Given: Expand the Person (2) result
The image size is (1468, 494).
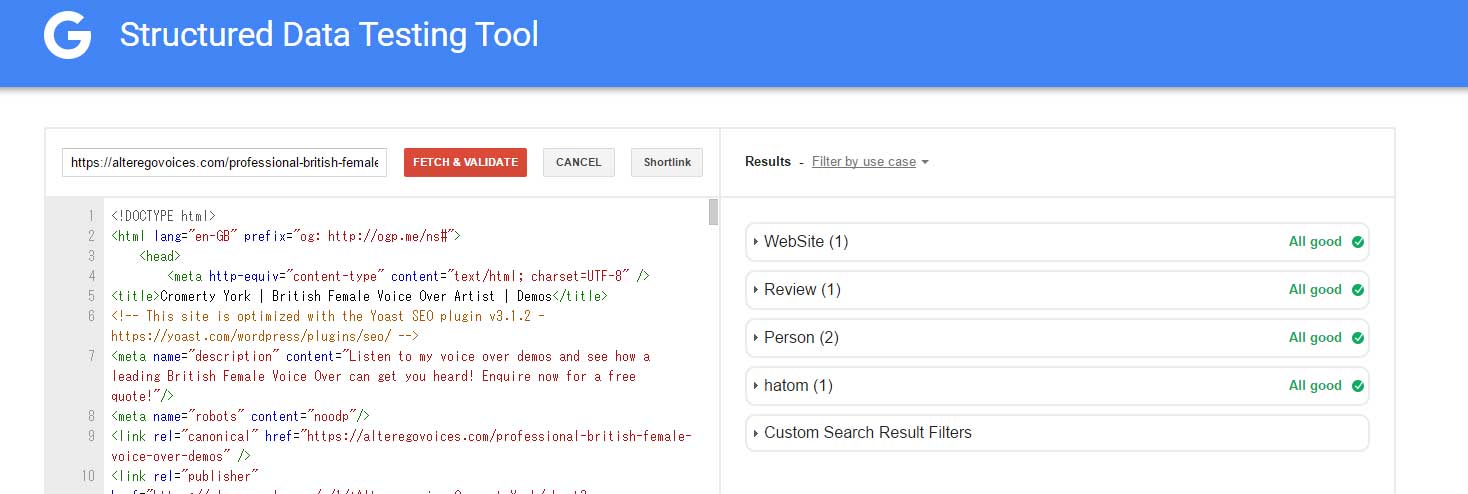Looking at the screenshot, I should (1057, 338).
